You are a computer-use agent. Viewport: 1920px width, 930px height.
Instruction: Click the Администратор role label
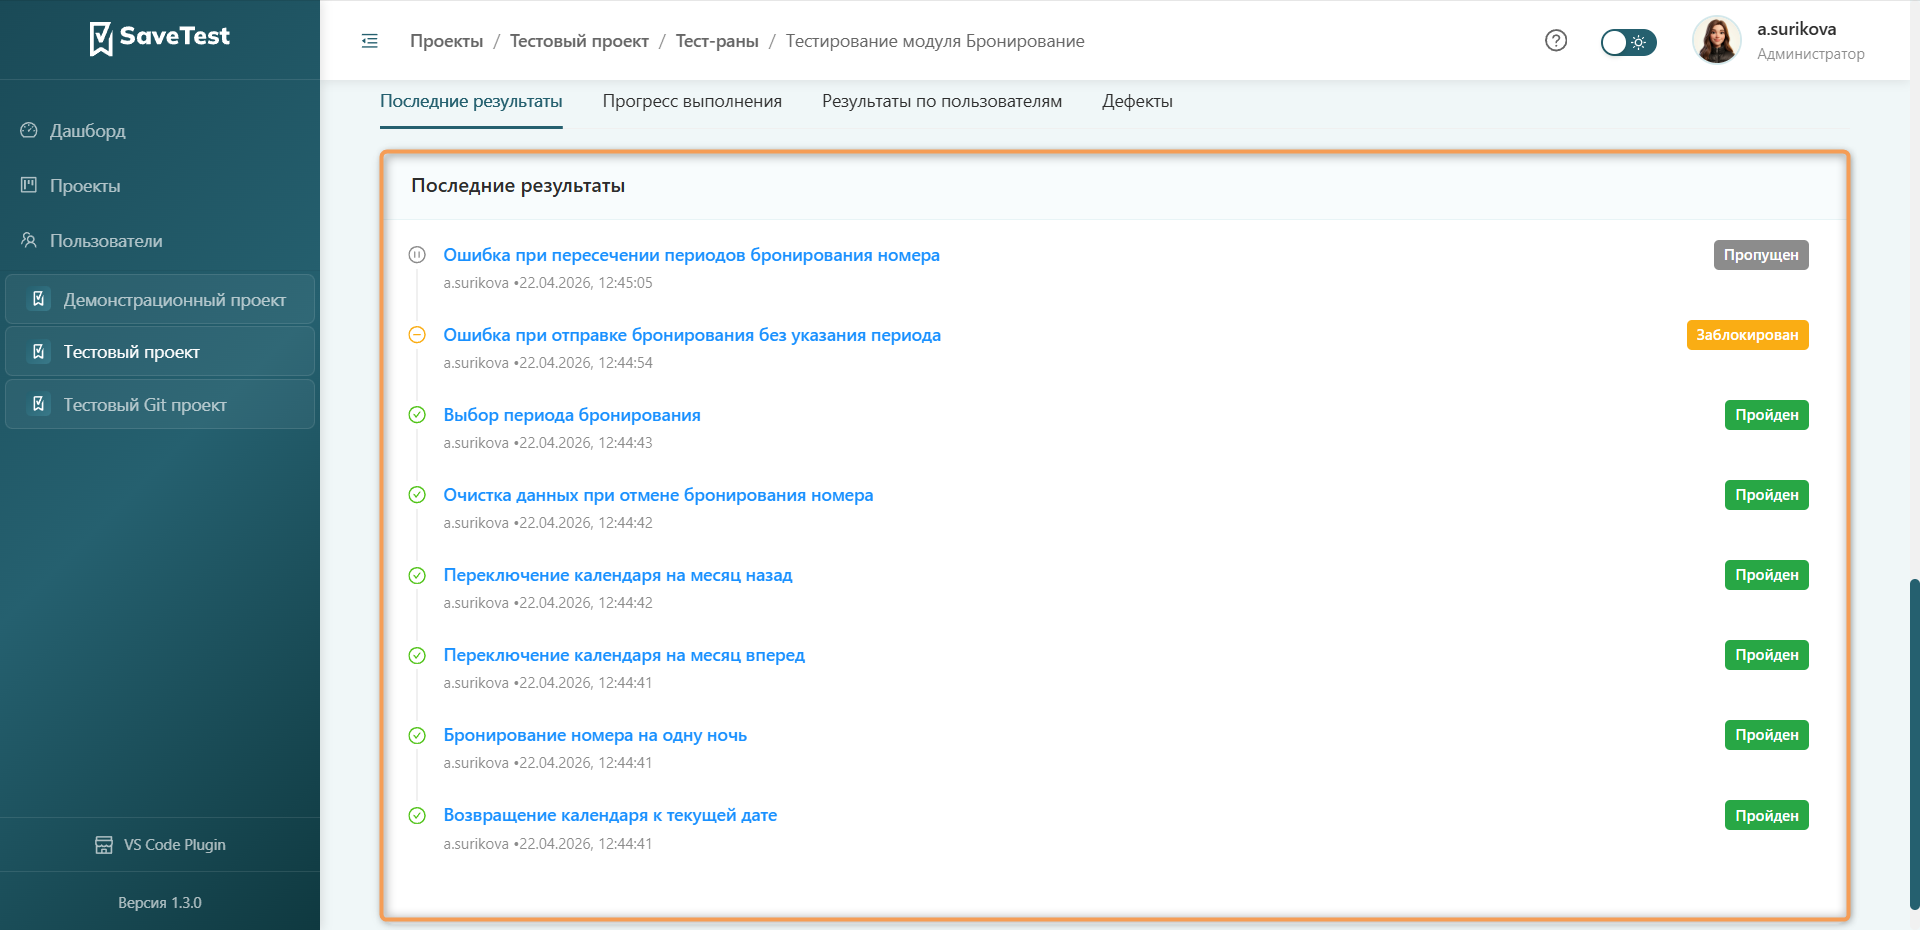coord(1811,54)
